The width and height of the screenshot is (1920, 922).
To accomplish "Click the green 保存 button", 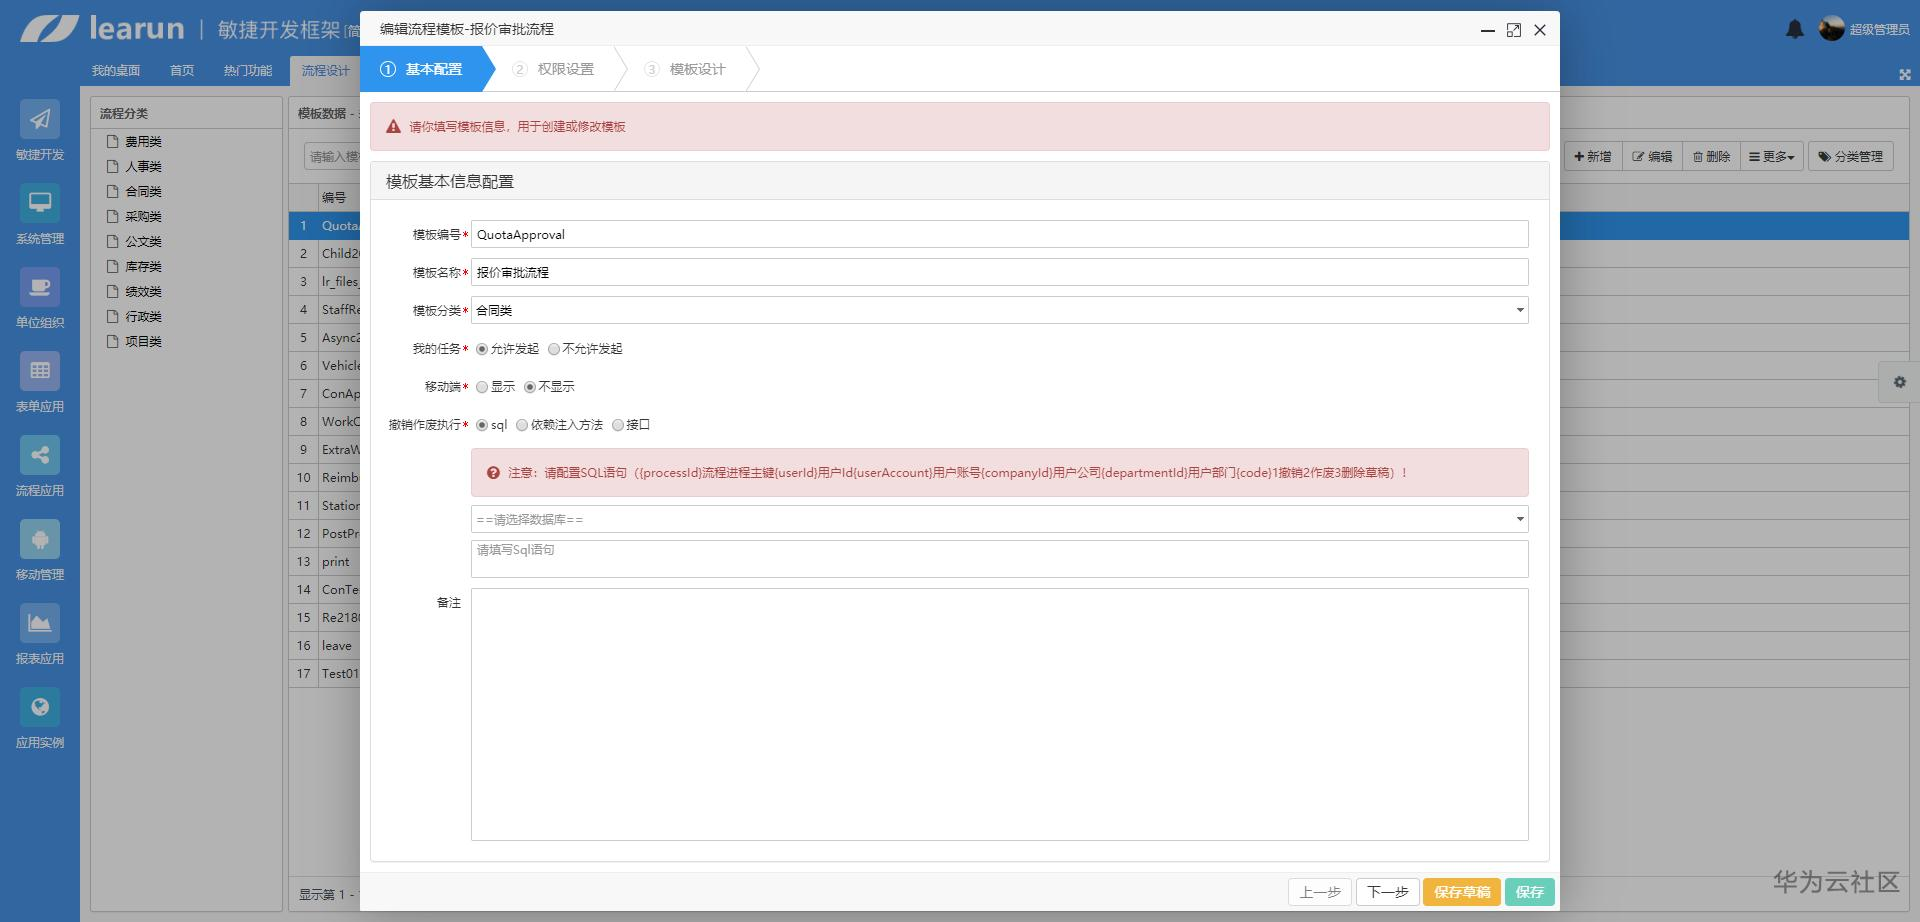I will tap(1529, 892).
